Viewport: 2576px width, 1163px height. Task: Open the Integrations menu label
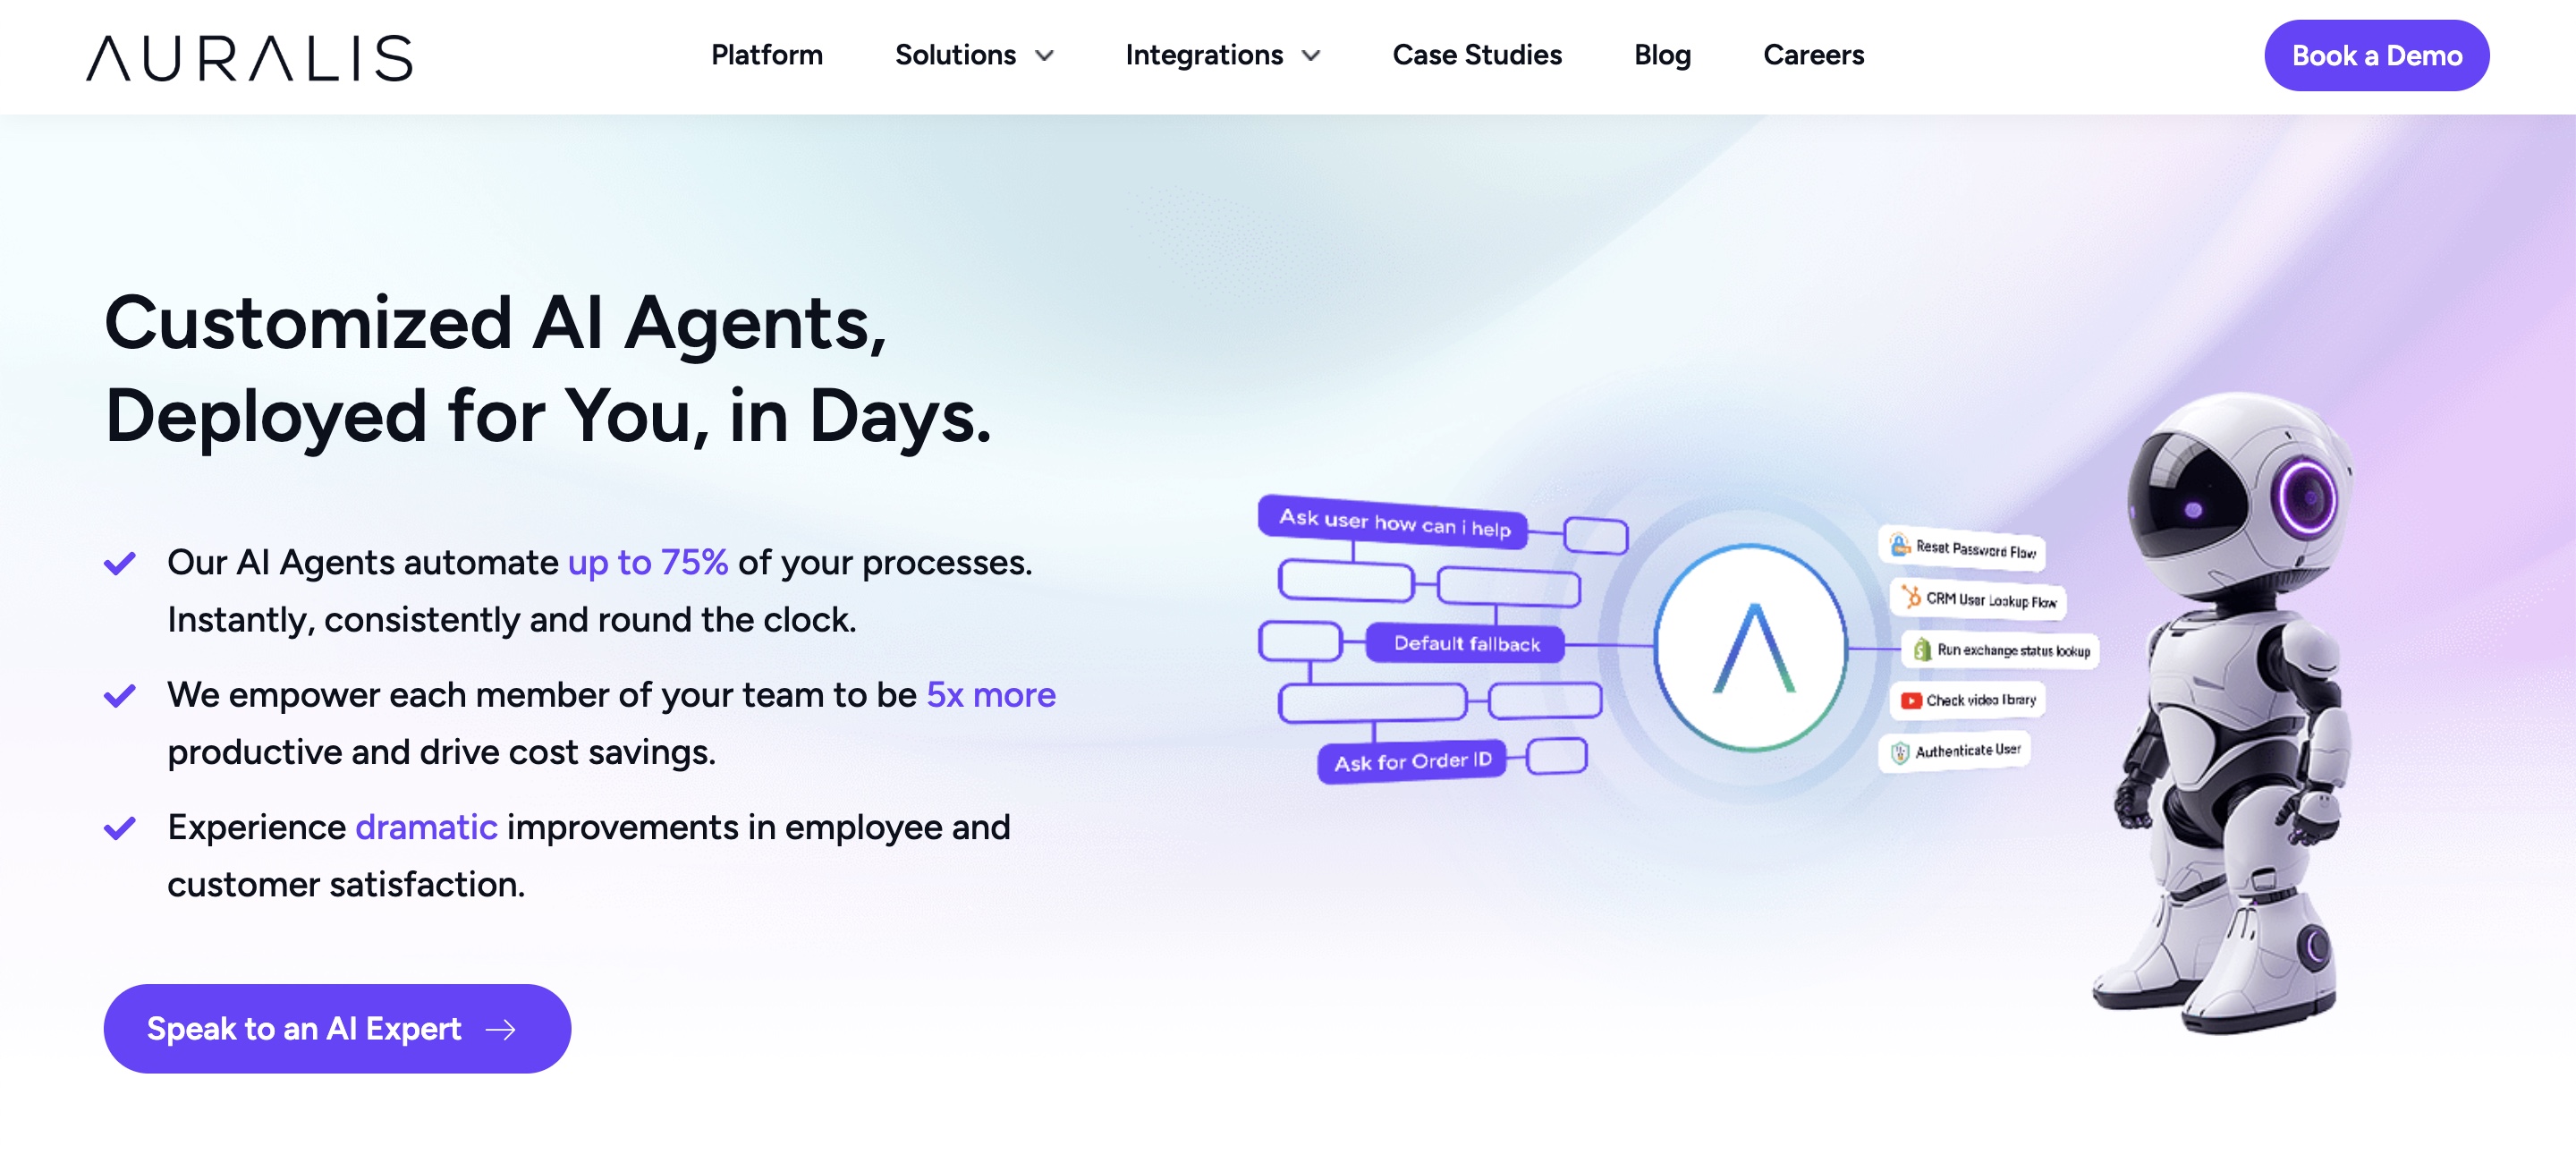click(1203, 55)
